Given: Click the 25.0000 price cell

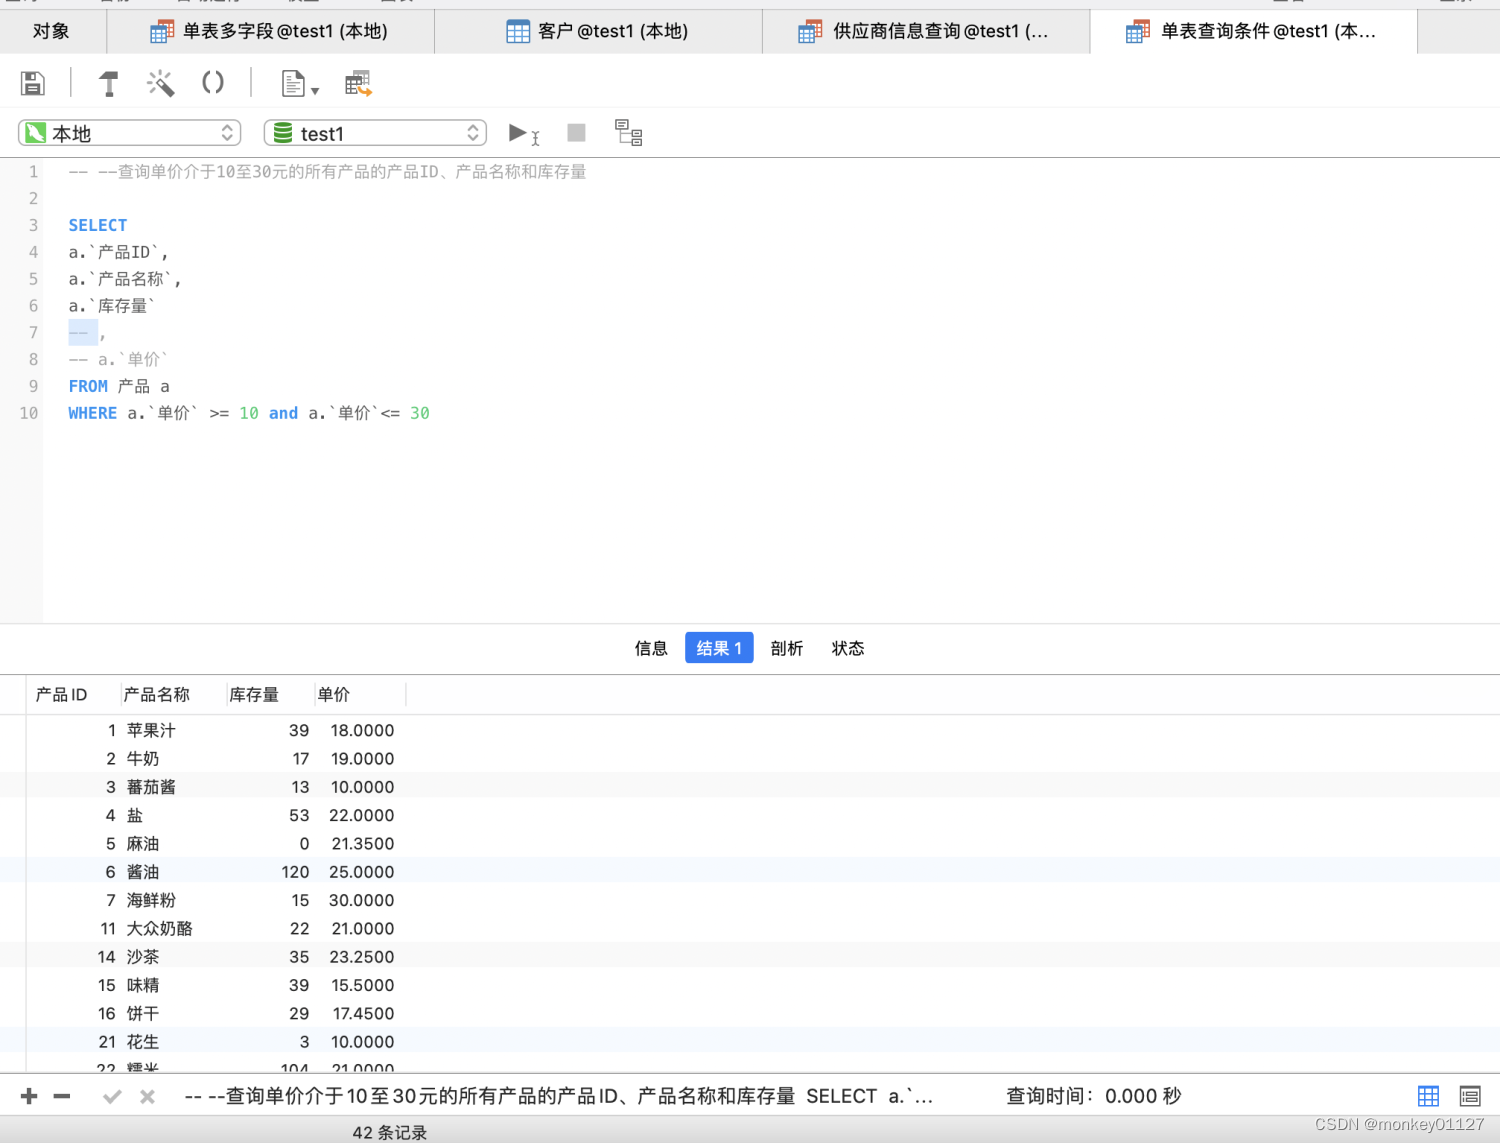Looking at the screenshot, I should pos(360,872).
